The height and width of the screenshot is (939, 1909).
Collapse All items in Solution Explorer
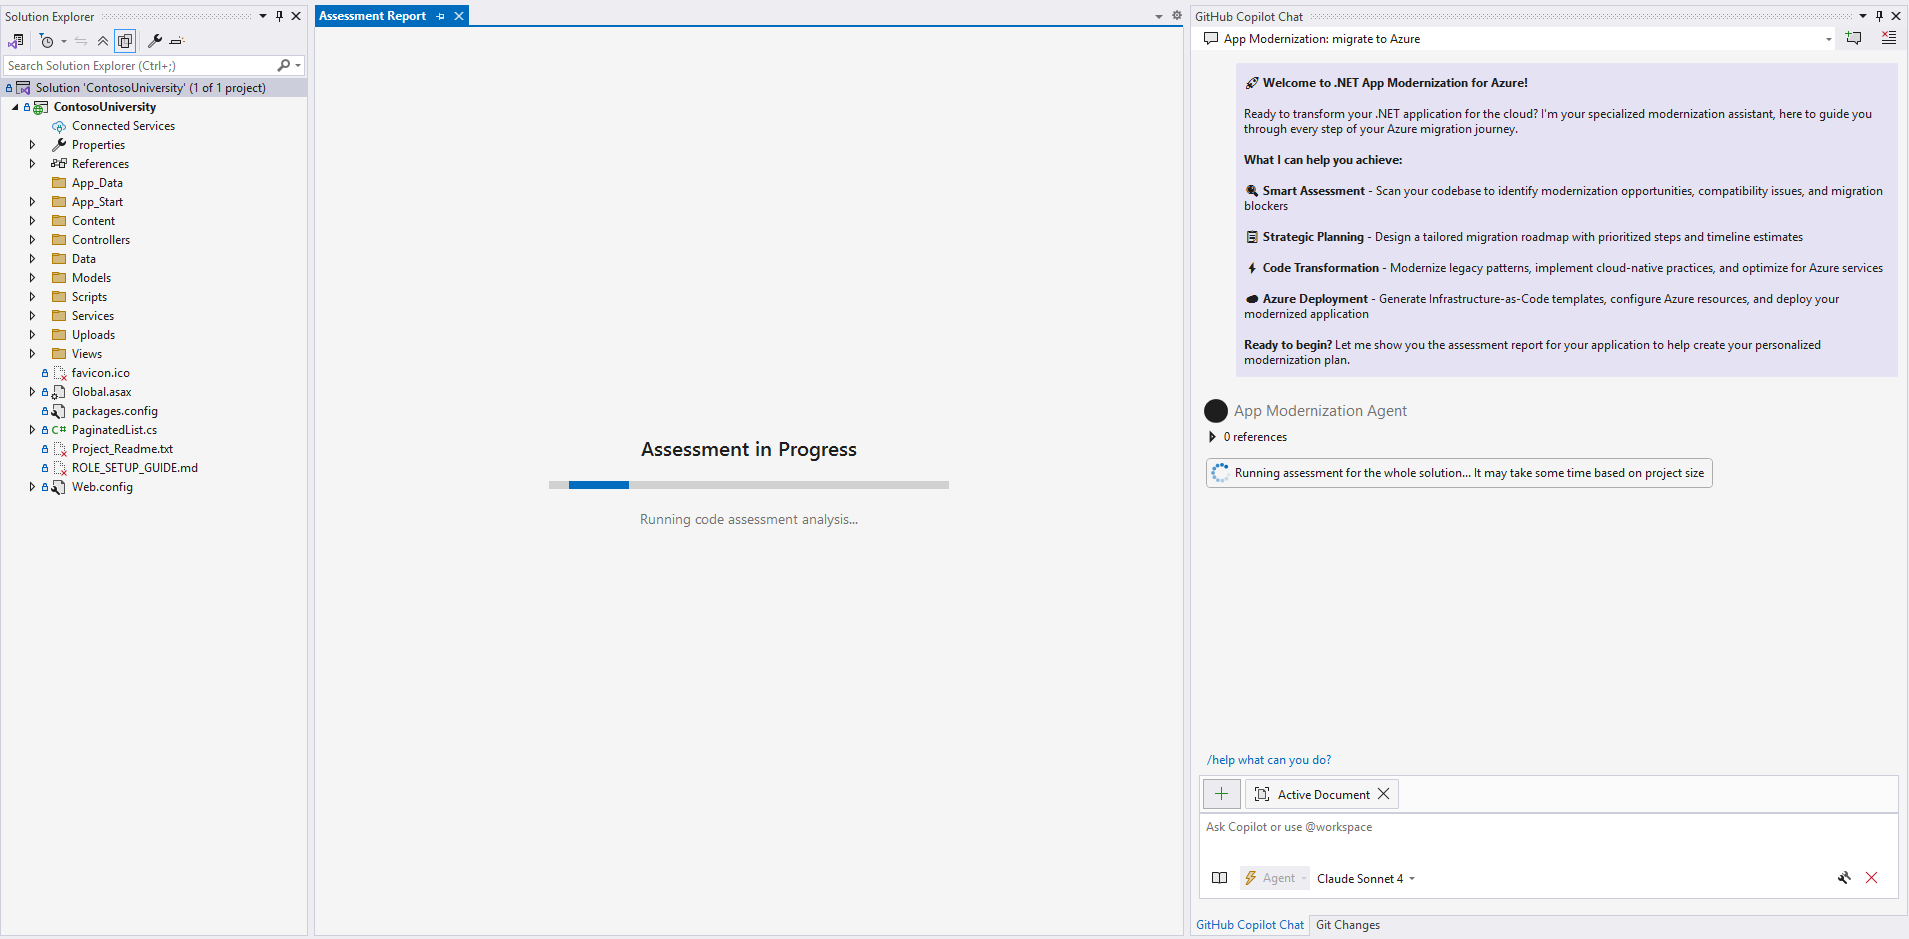pos(103,41)
